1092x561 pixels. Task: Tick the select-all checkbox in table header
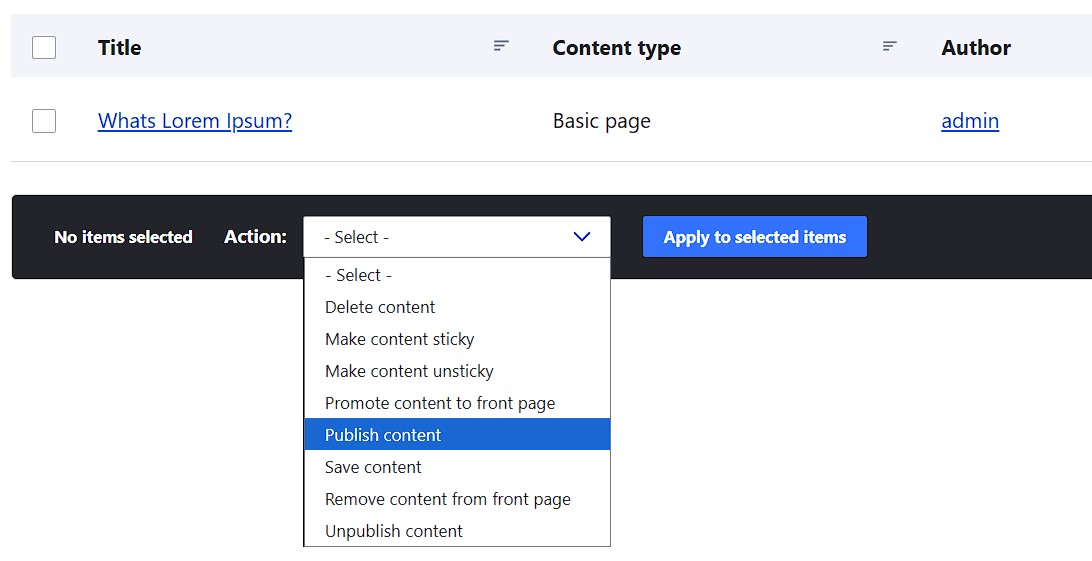(44, 47)
